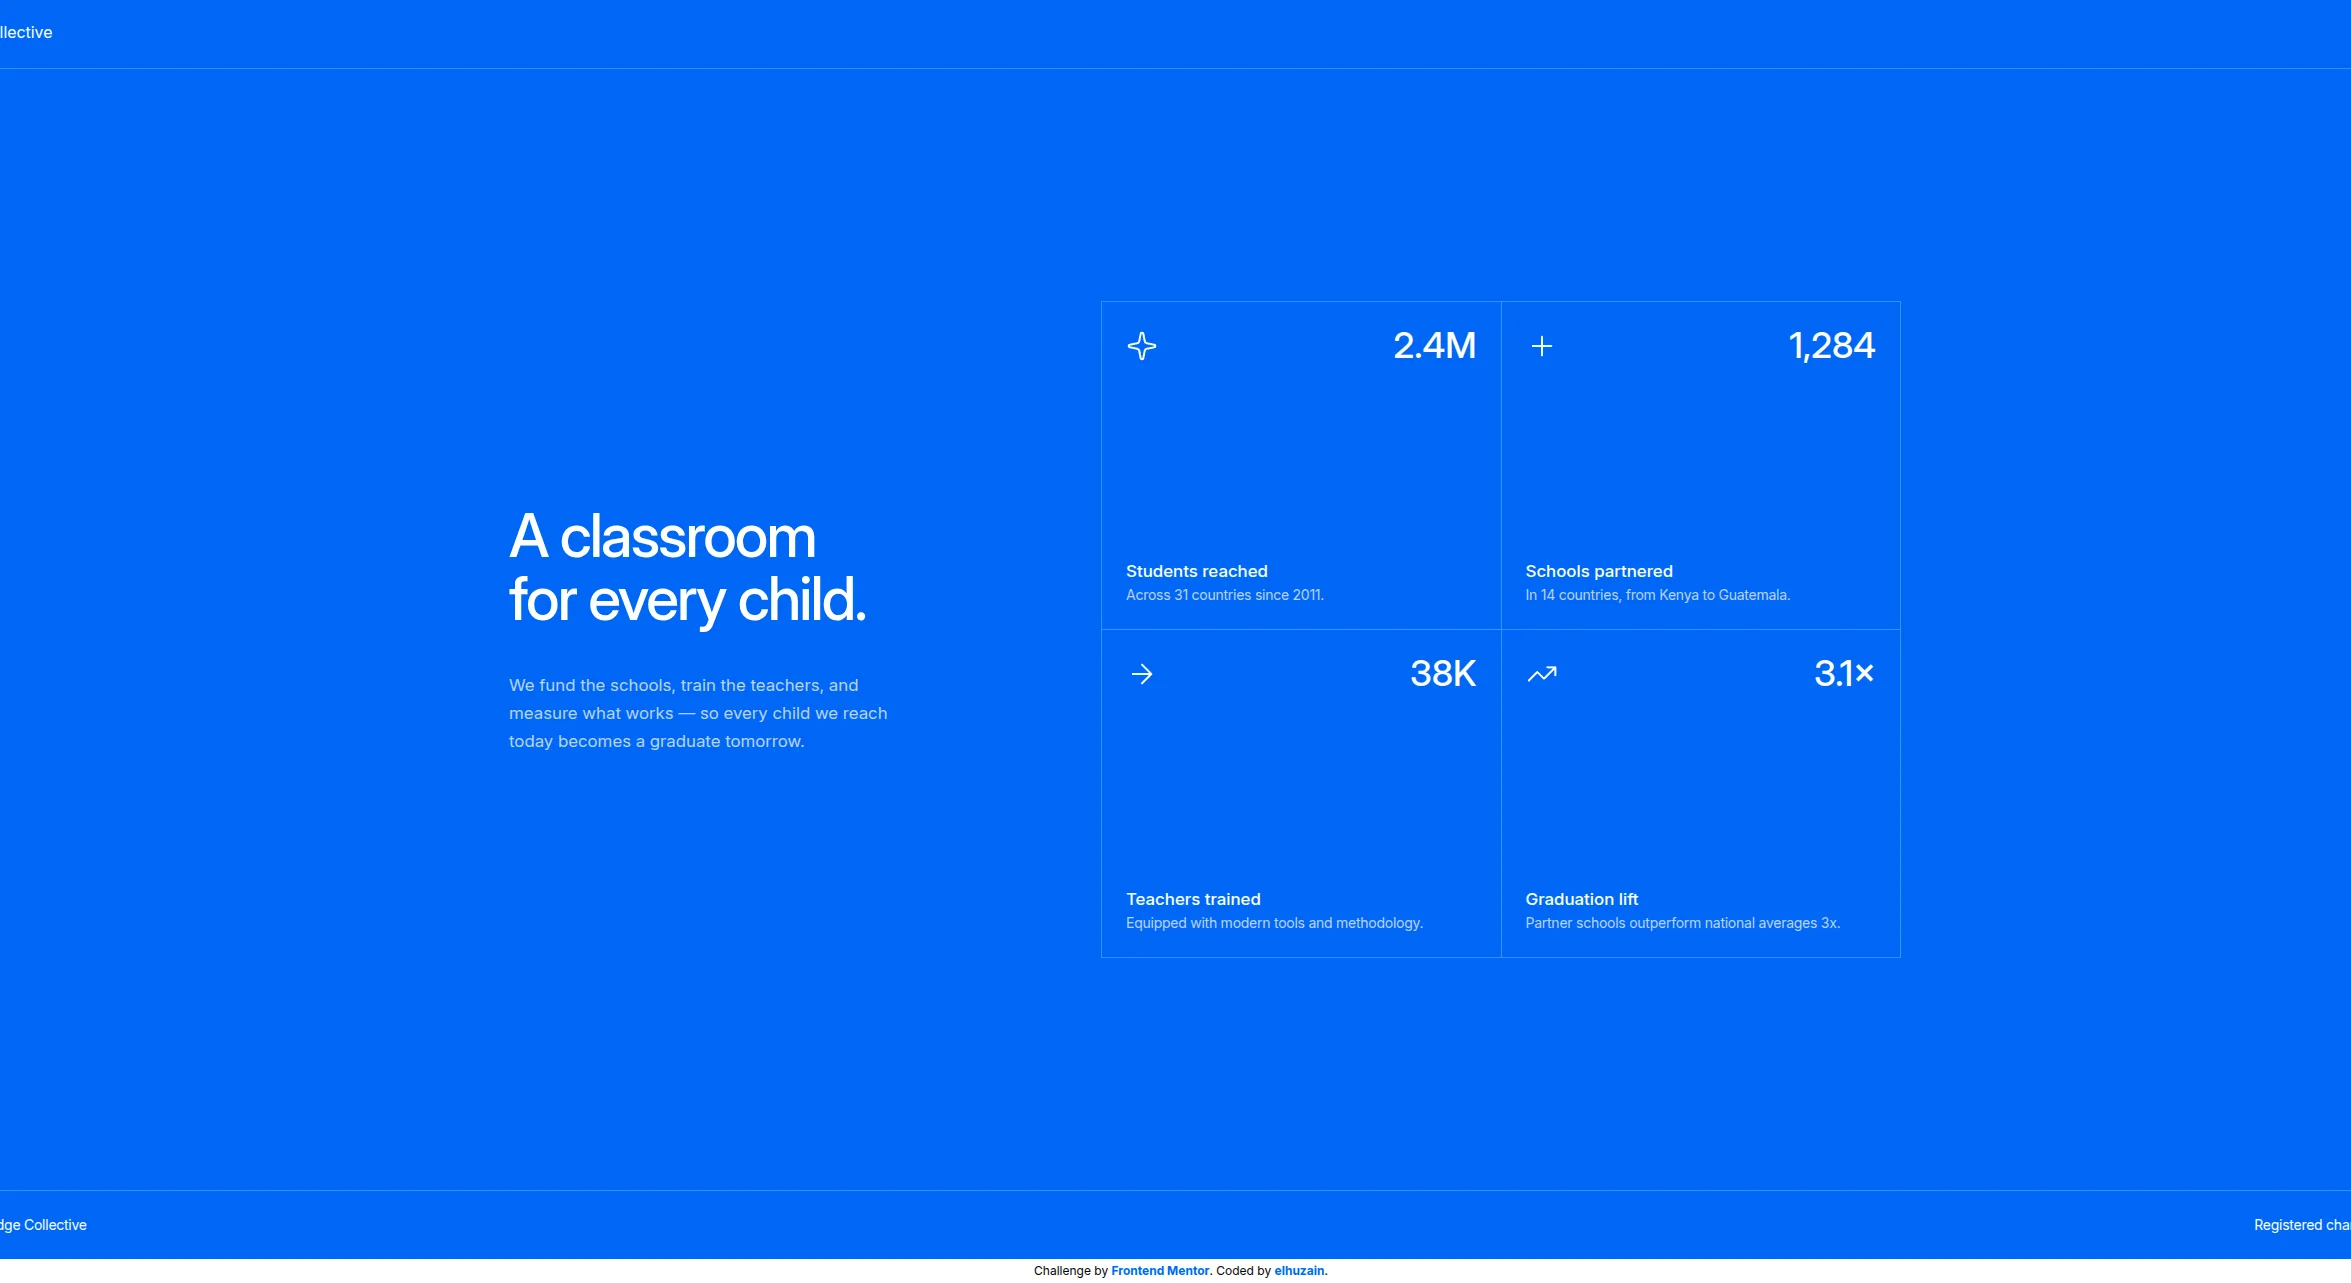2351x1283 pixels.
Task: Click the 'A classroom for every child.' headline
Action: [x=687, y=568]
